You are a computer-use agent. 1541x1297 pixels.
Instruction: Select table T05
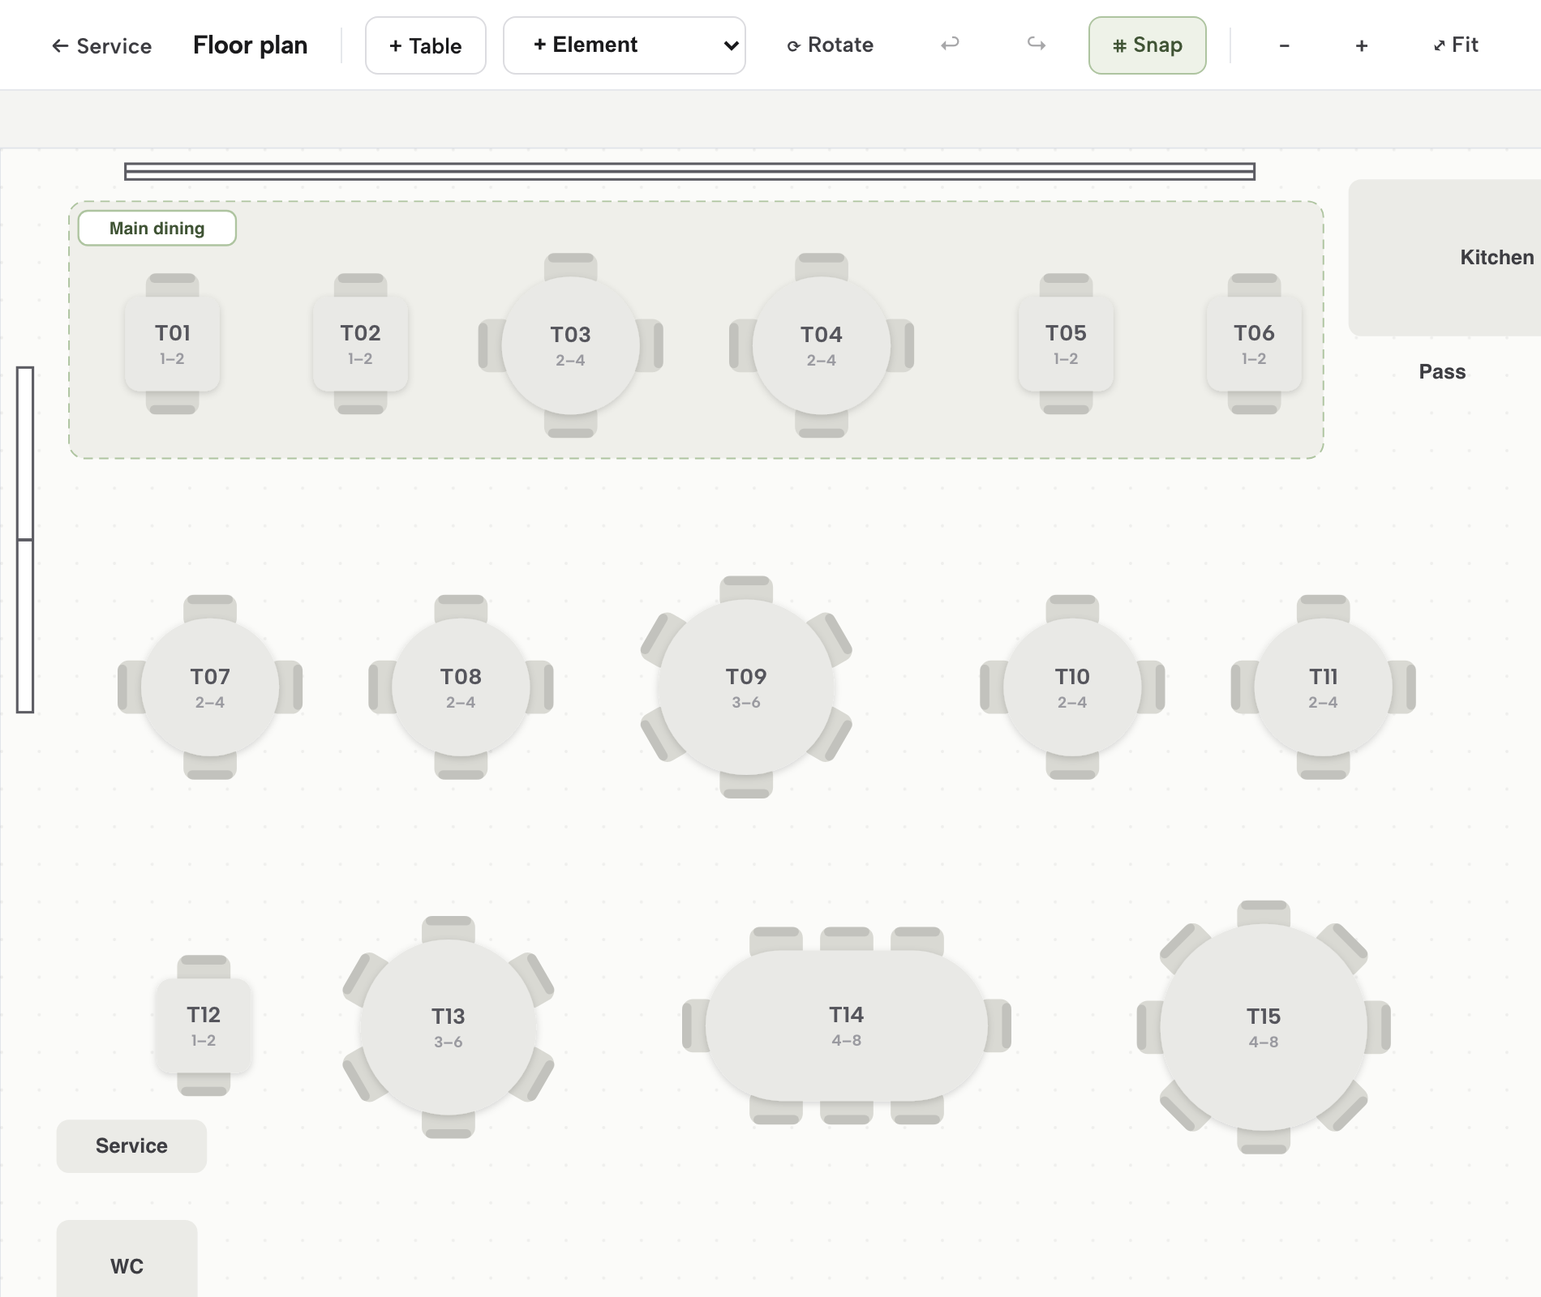click(x=1066, y=343)
